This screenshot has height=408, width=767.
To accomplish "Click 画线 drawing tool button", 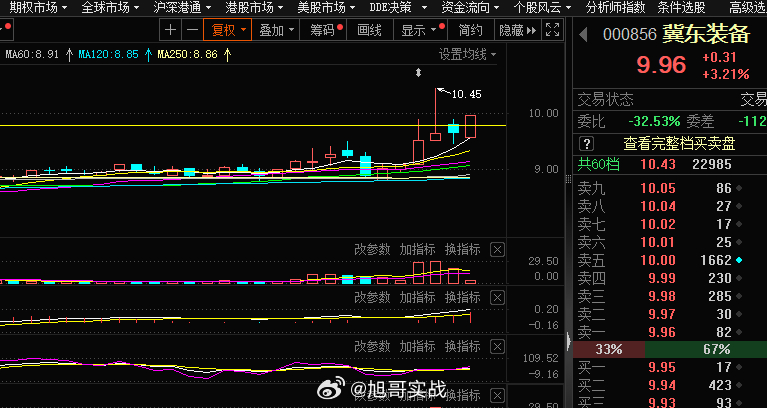I will 369,30.
